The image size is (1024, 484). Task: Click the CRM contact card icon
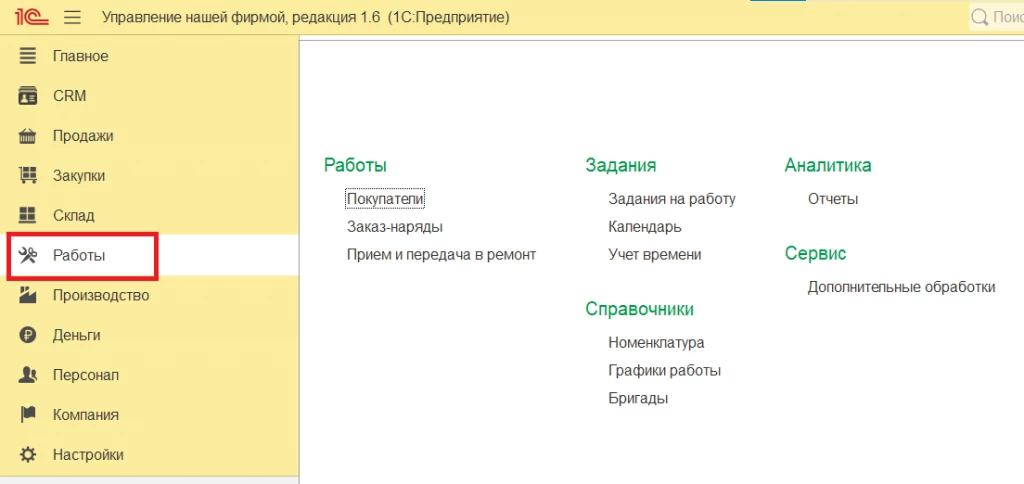27,96
